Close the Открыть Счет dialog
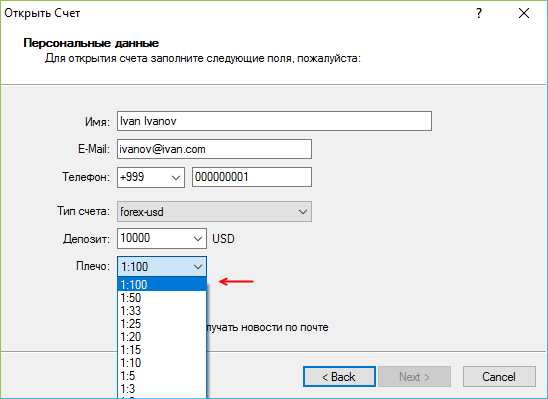The width and height of the screenshot is (548, 399). 524,13
